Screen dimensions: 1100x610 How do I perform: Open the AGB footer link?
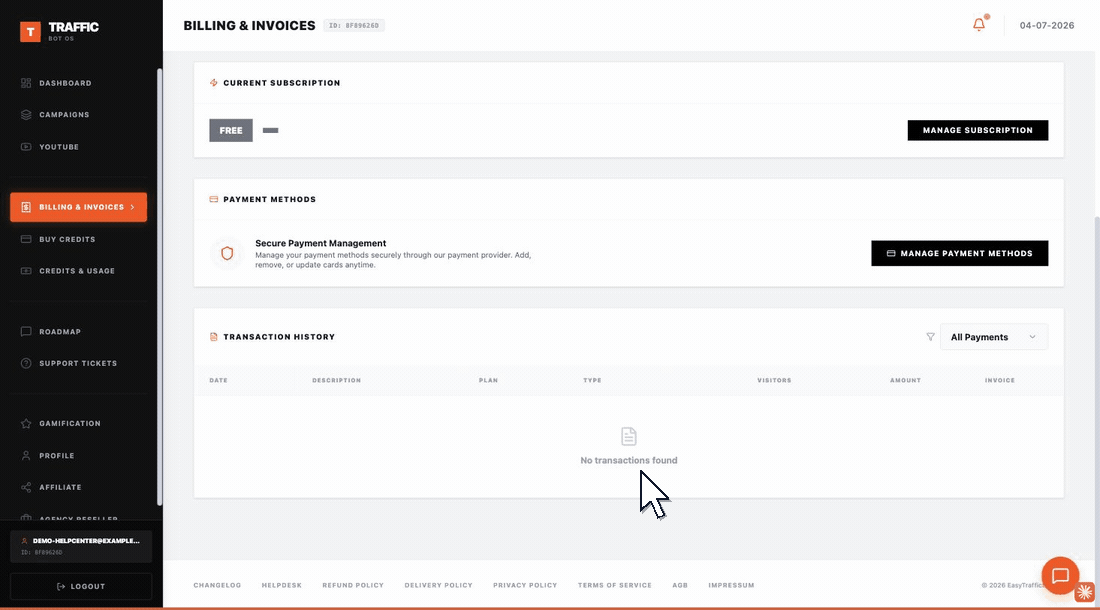click(x=680, y=585)
